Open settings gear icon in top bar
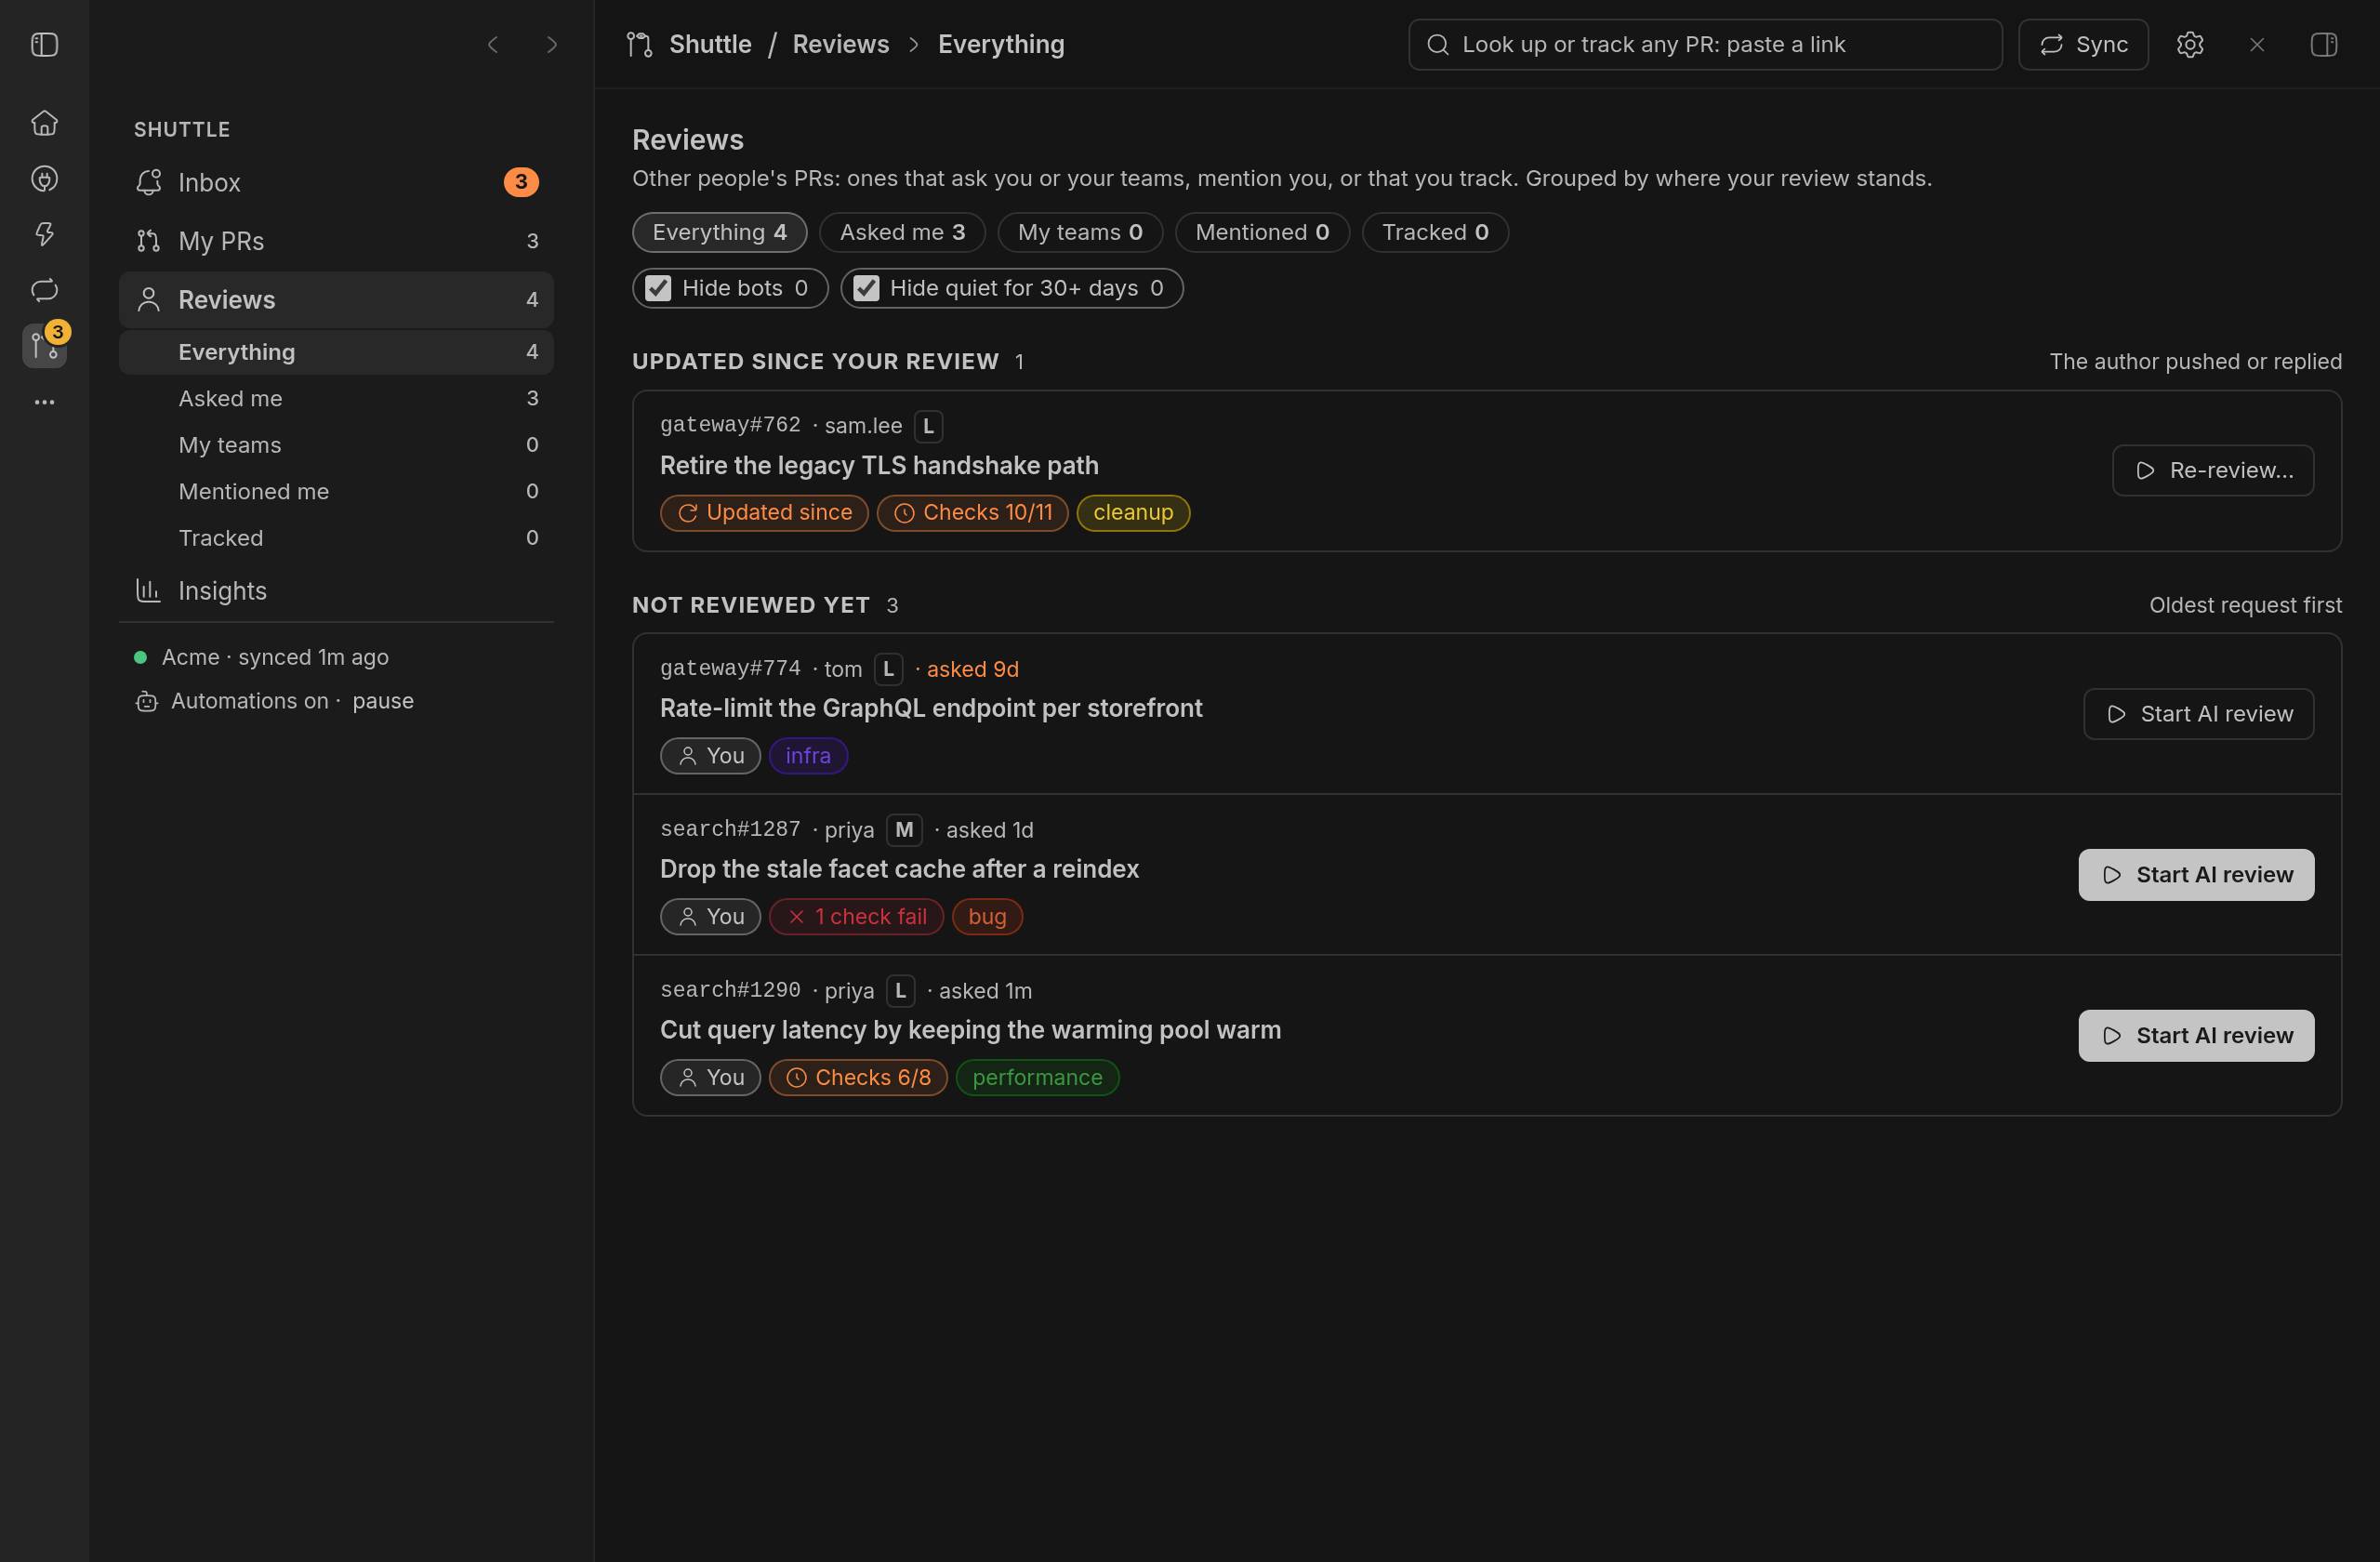The image size is (2380, 1562). tap(2190, 44)
